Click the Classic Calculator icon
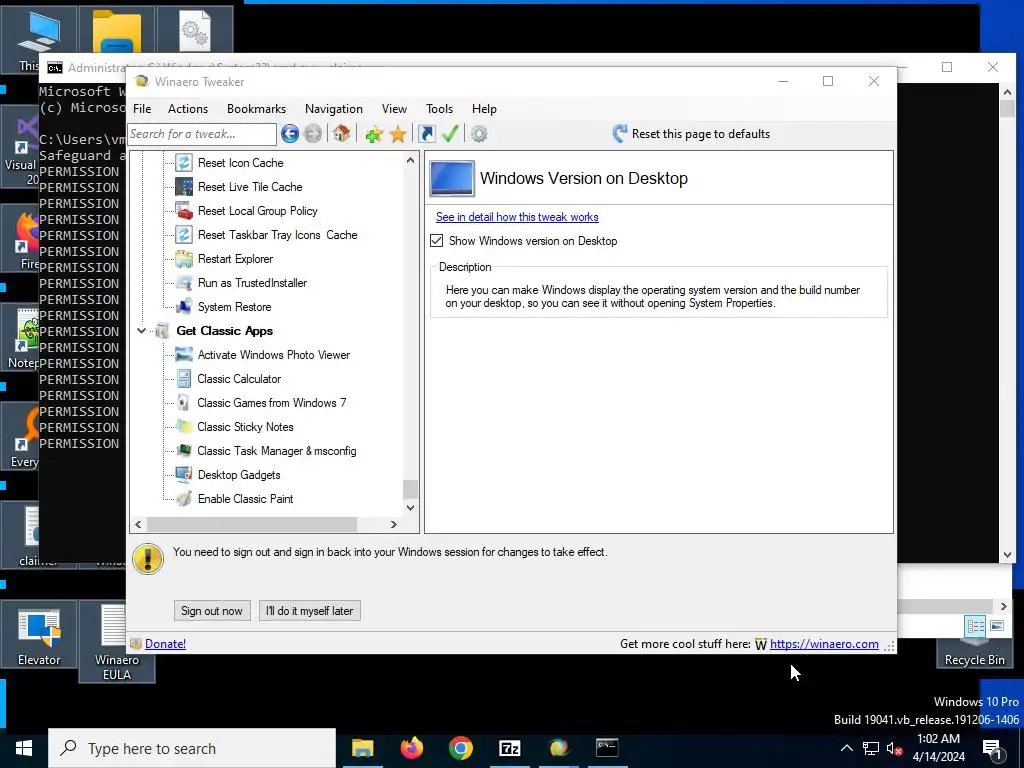The image size is (1024, 768). pos(184,379)
